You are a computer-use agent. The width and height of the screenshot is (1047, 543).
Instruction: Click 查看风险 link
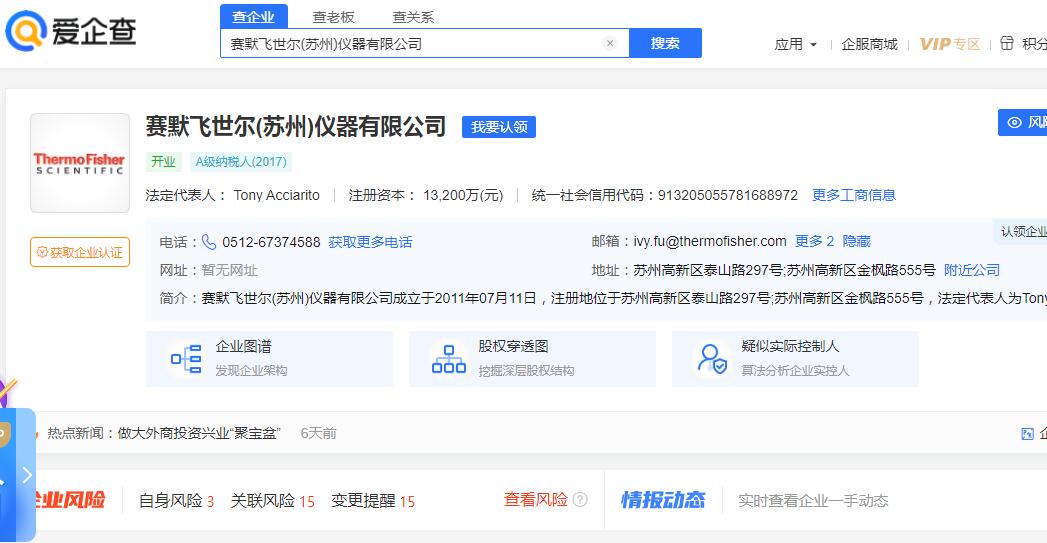pos(536,500)
